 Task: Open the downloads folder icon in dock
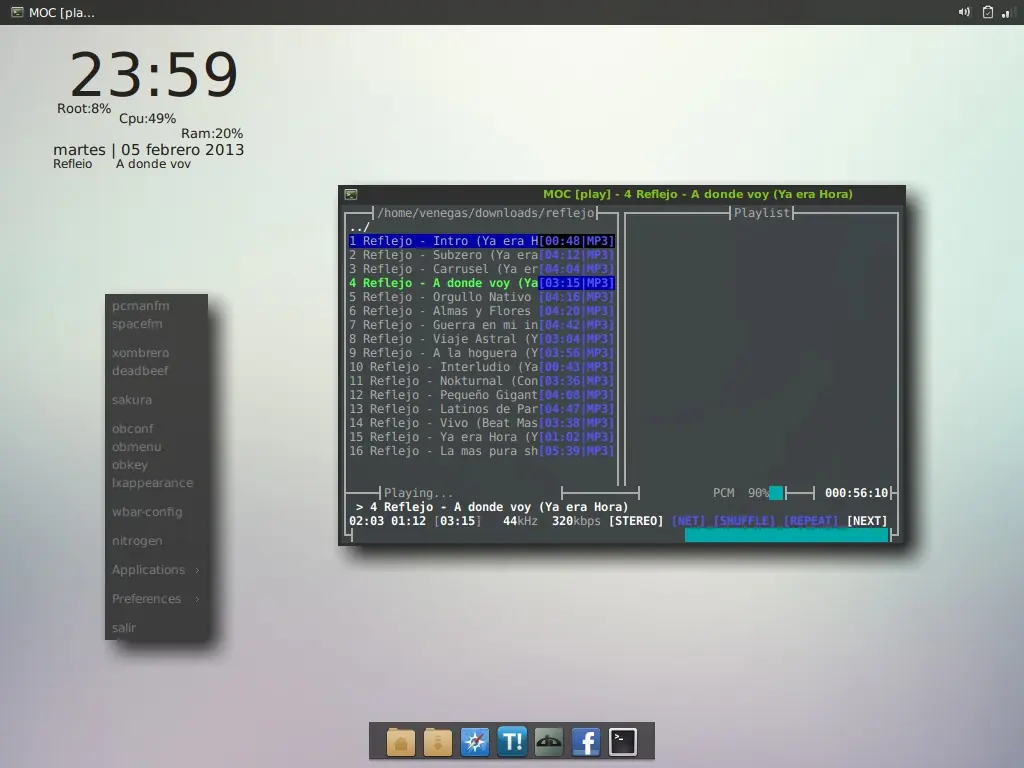coord(438,742)
